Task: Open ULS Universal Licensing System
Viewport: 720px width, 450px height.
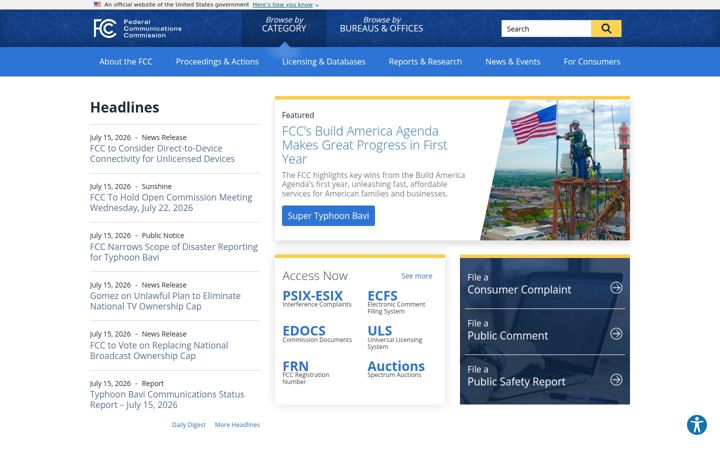Action: 394,337
